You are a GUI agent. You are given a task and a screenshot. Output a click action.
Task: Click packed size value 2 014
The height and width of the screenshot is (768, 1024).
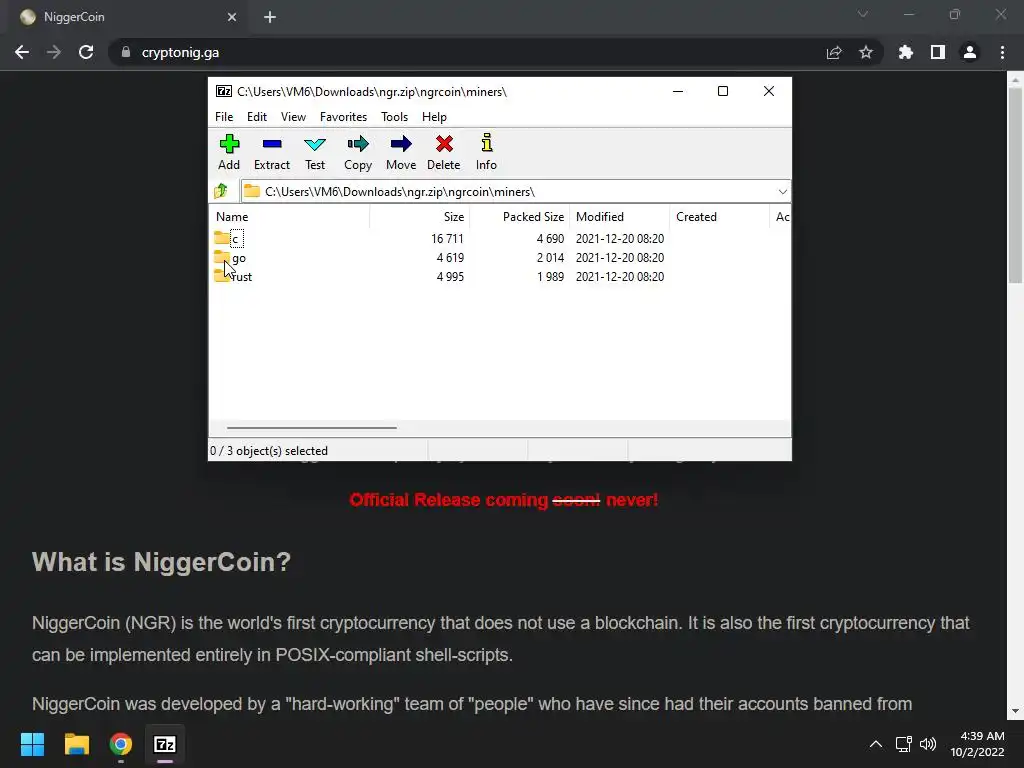(550, 258)
